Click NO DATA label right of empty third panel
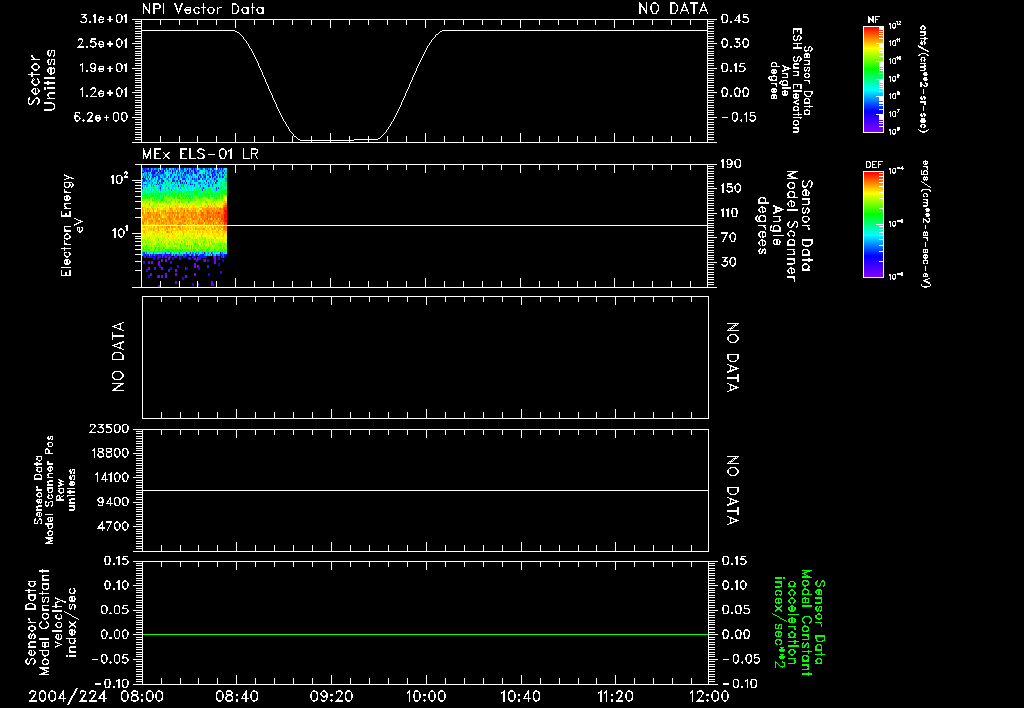The image size is (1024, 708). 732,357
